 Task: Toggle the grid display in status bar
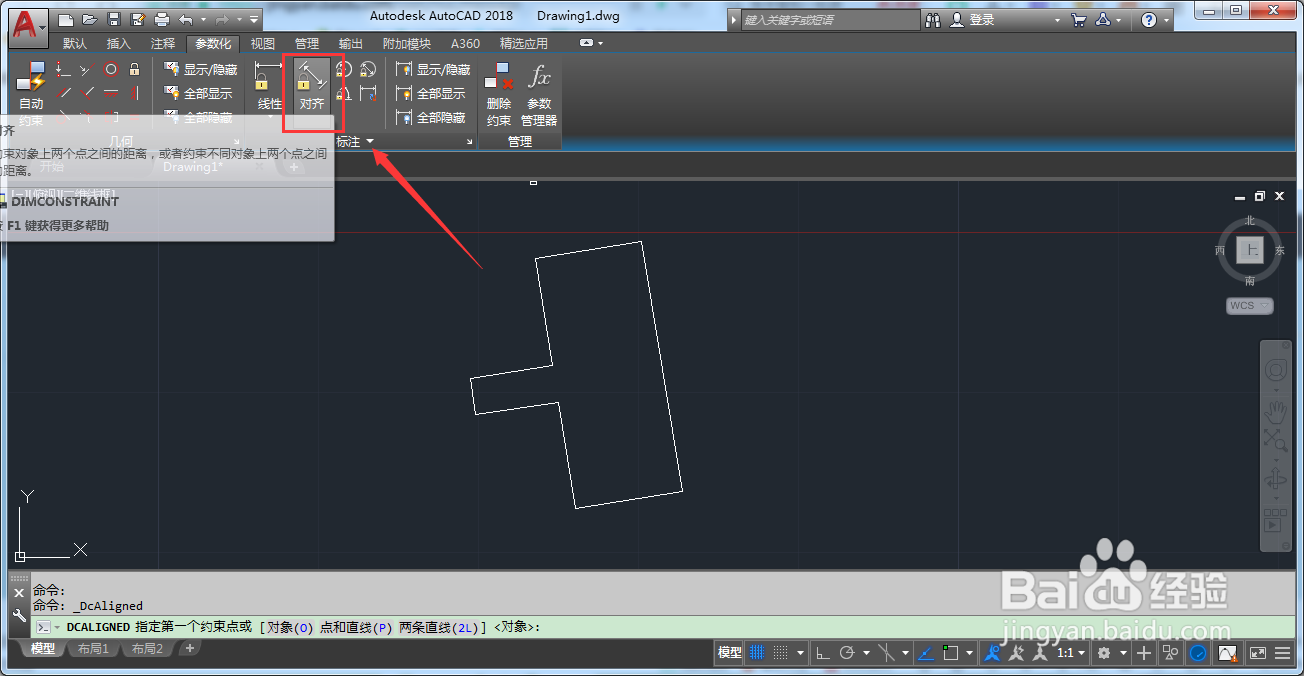click(x=757, y=653)
